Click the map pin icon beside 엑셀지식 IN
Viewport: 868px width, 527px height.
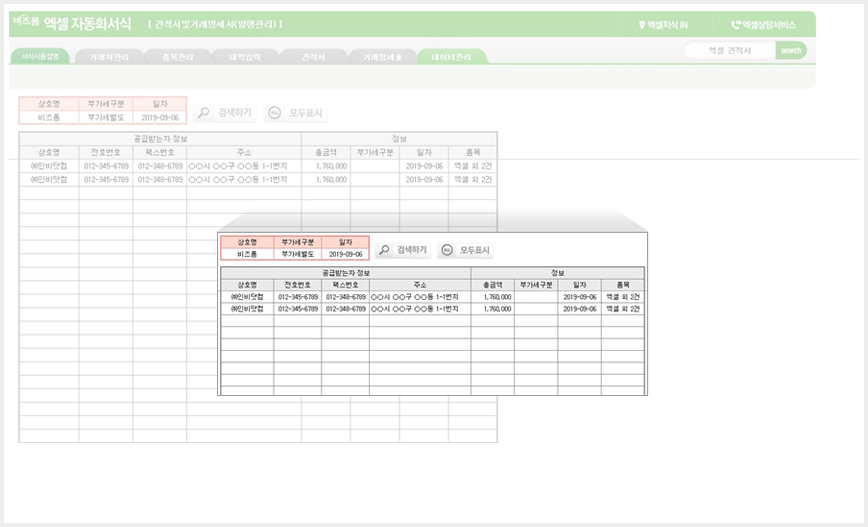pos(642,25)
